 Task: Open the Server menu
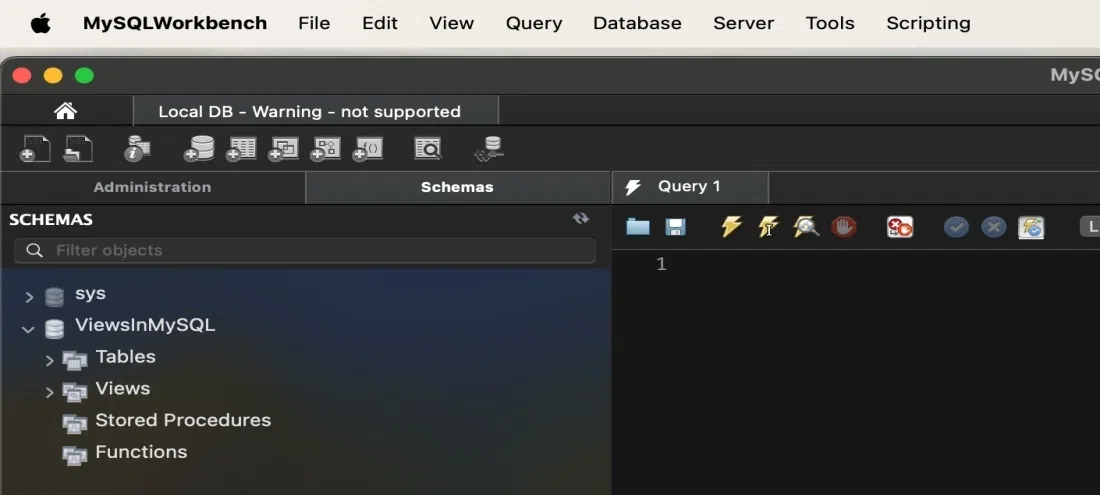click(x=744, y=23)
